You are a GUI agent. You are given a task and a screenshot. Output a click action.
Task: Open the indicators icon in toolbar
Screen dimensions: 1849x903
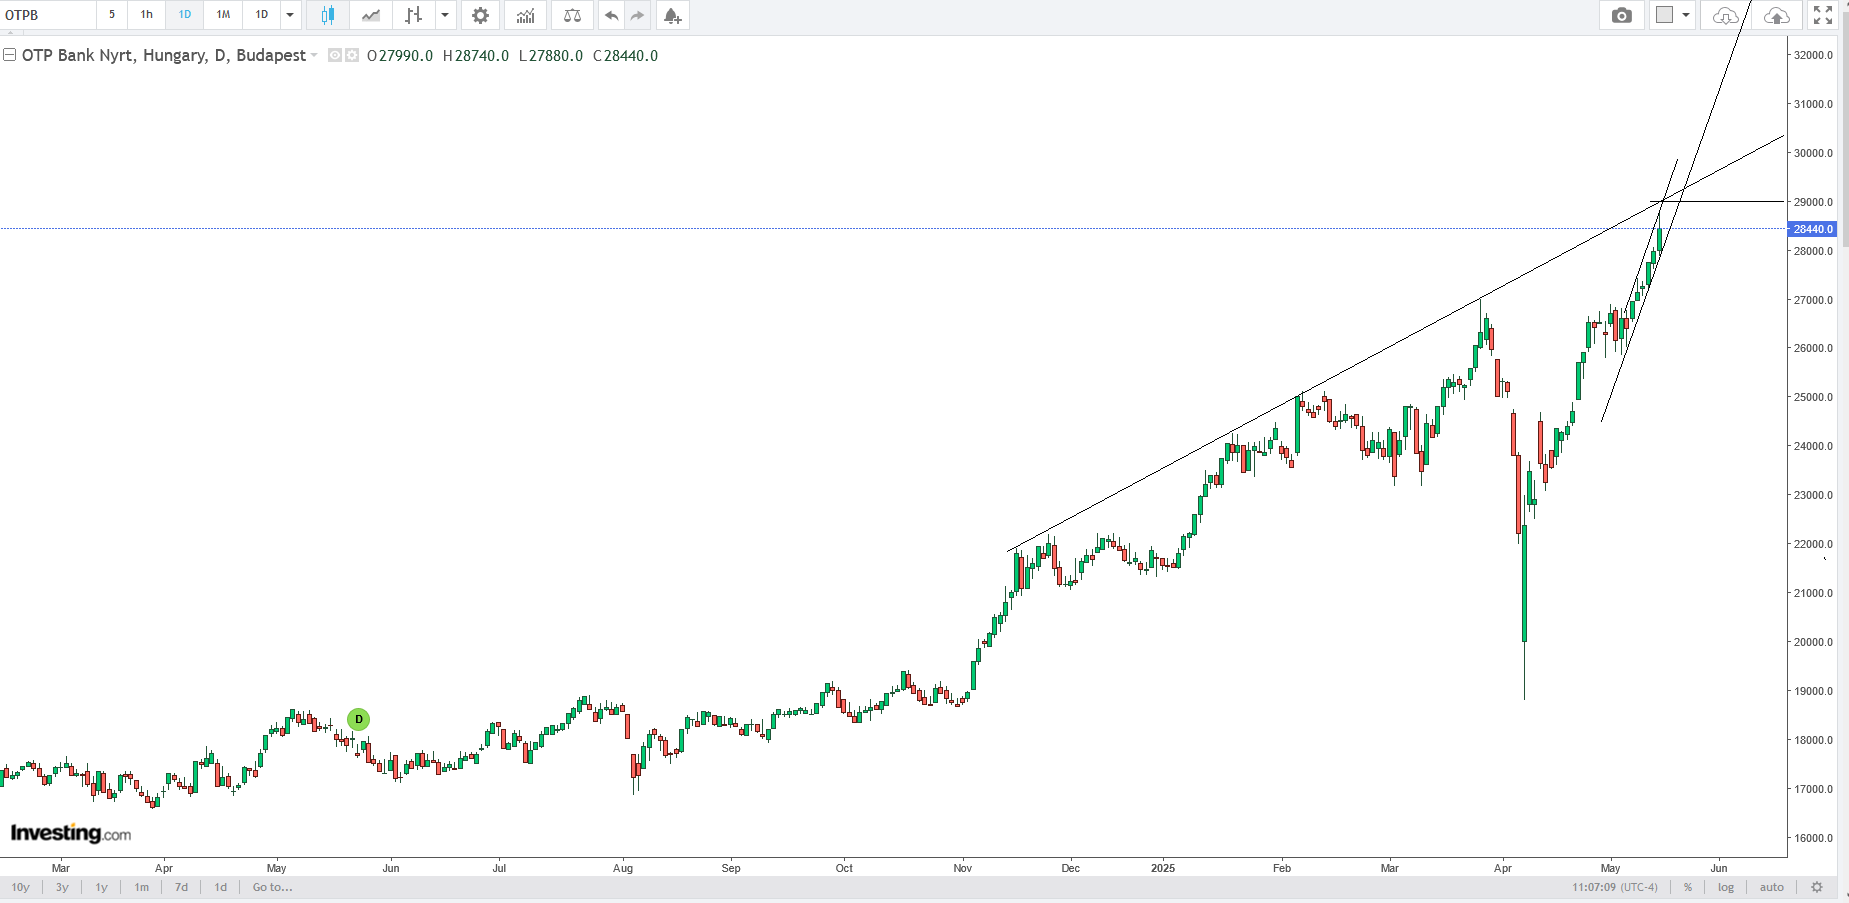526,15
